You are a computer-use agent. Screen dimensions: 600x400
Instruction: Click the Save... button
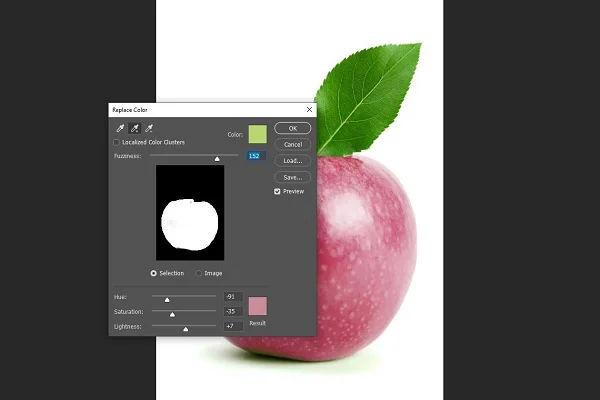[x=292, y=176]
